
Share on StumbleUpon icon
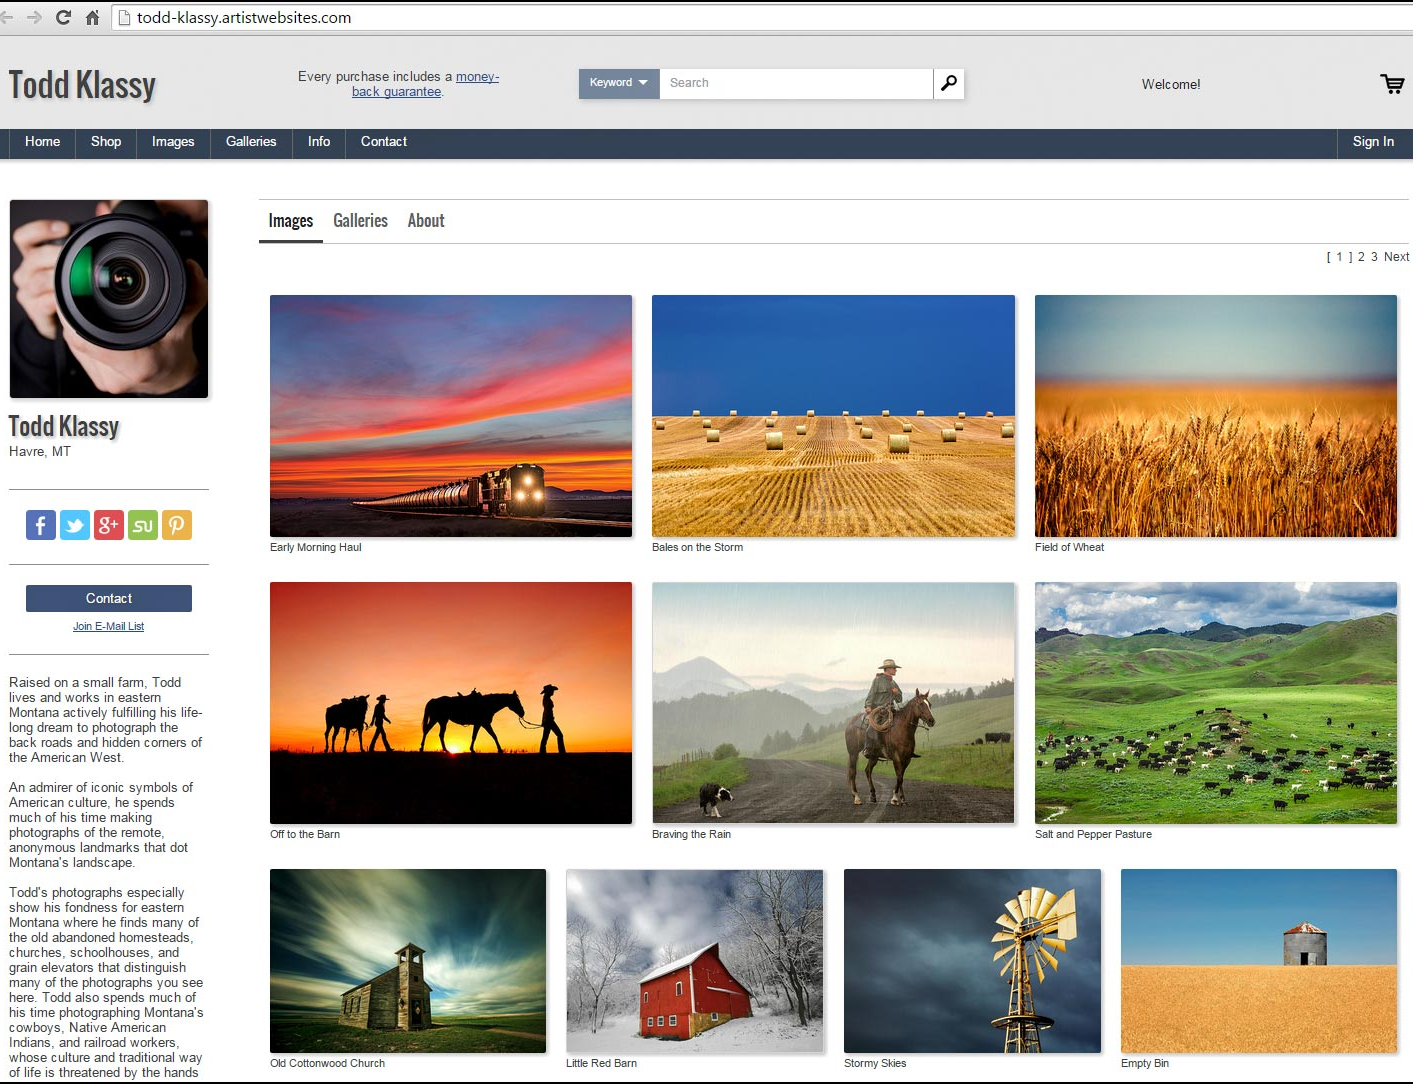coord(143,525)
